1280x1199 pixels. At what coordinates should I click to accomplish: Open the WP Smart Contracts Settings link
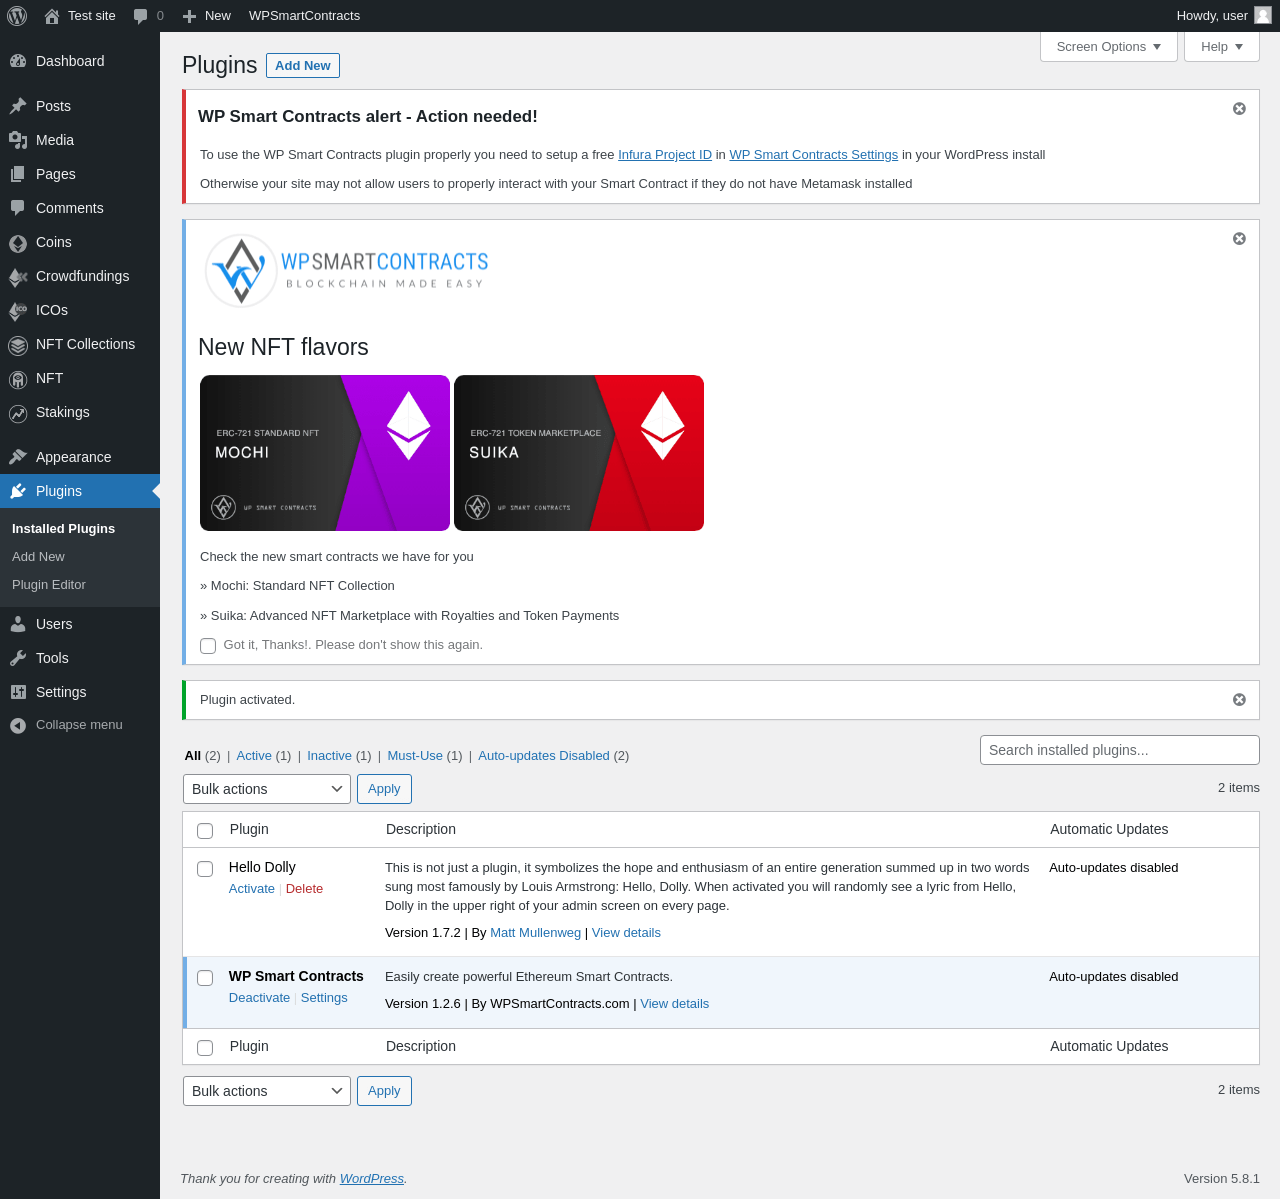coord(814,155)
